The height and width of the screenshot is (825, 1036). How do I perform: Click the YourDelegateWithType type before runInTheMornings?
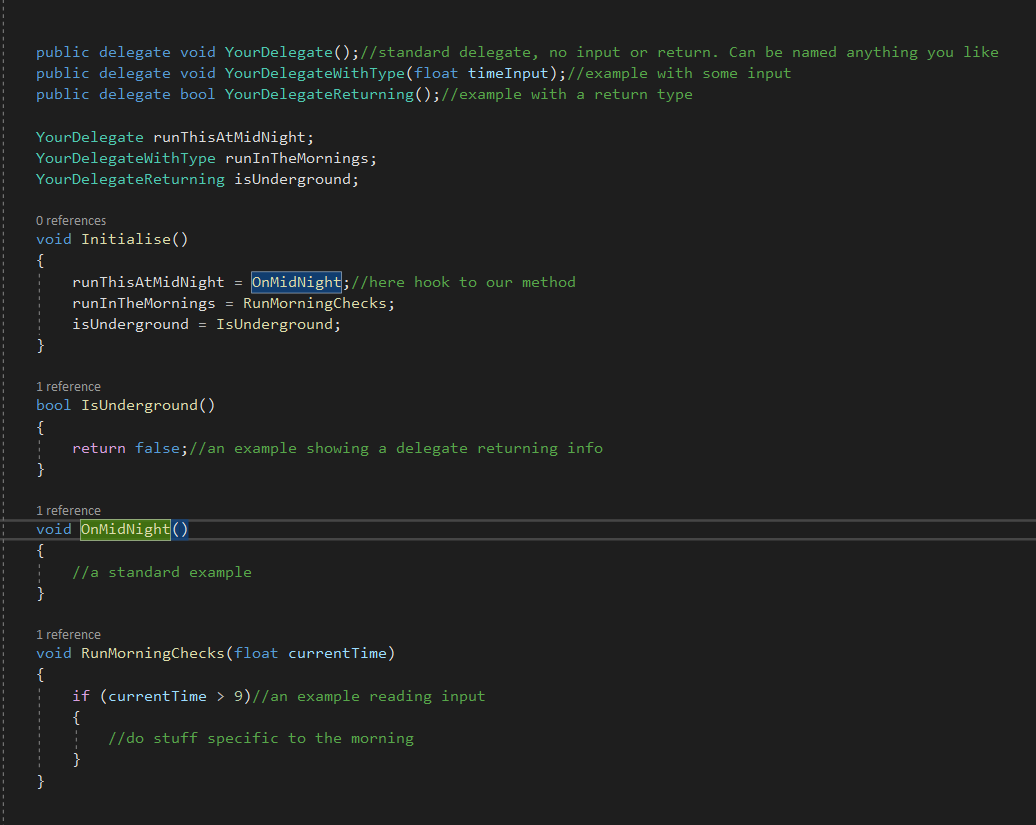[126, 159]
